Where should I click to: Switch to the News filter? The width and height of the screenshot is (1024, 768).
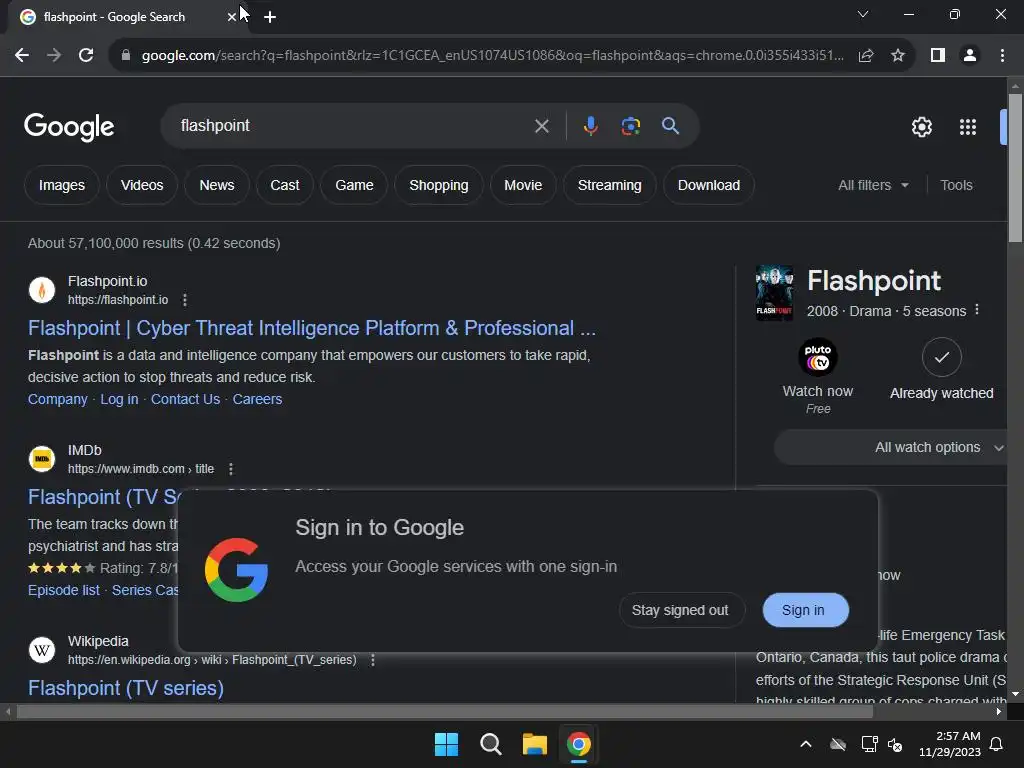click(217, 185)
